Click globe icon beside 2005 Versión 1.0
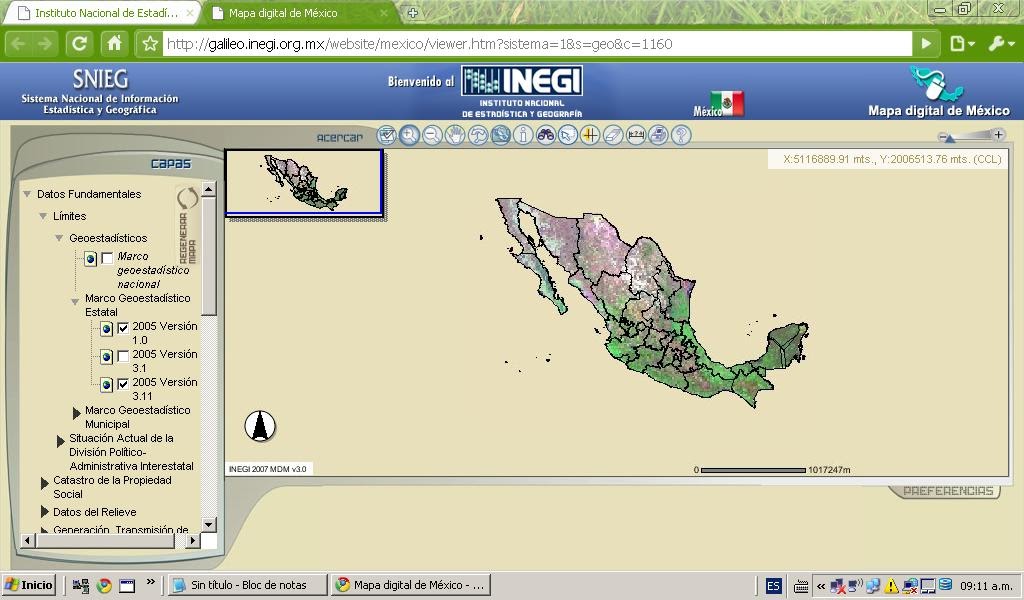Screen dimensions: 1024x600 click(106, 329)
